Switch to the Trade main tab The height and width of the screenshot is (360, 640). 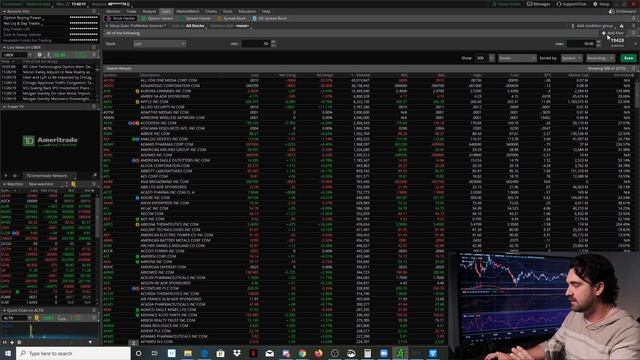131,11
